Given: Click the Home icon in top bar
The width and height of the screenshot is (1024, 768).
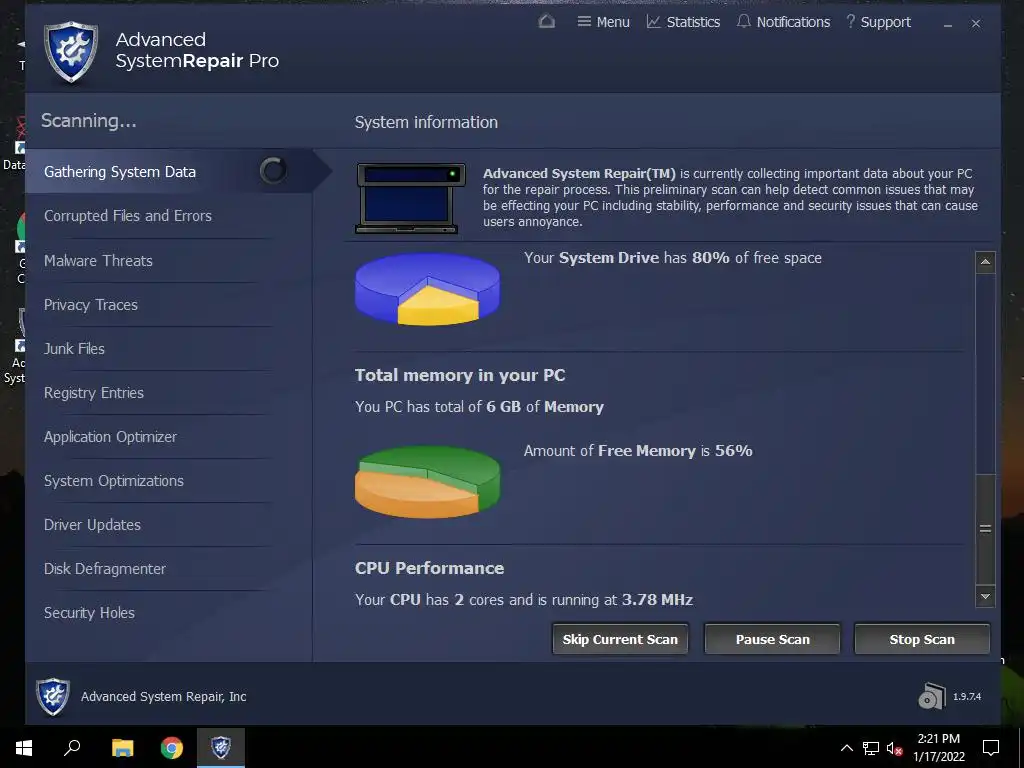Looking at the screenshot, I should (547, 22).
